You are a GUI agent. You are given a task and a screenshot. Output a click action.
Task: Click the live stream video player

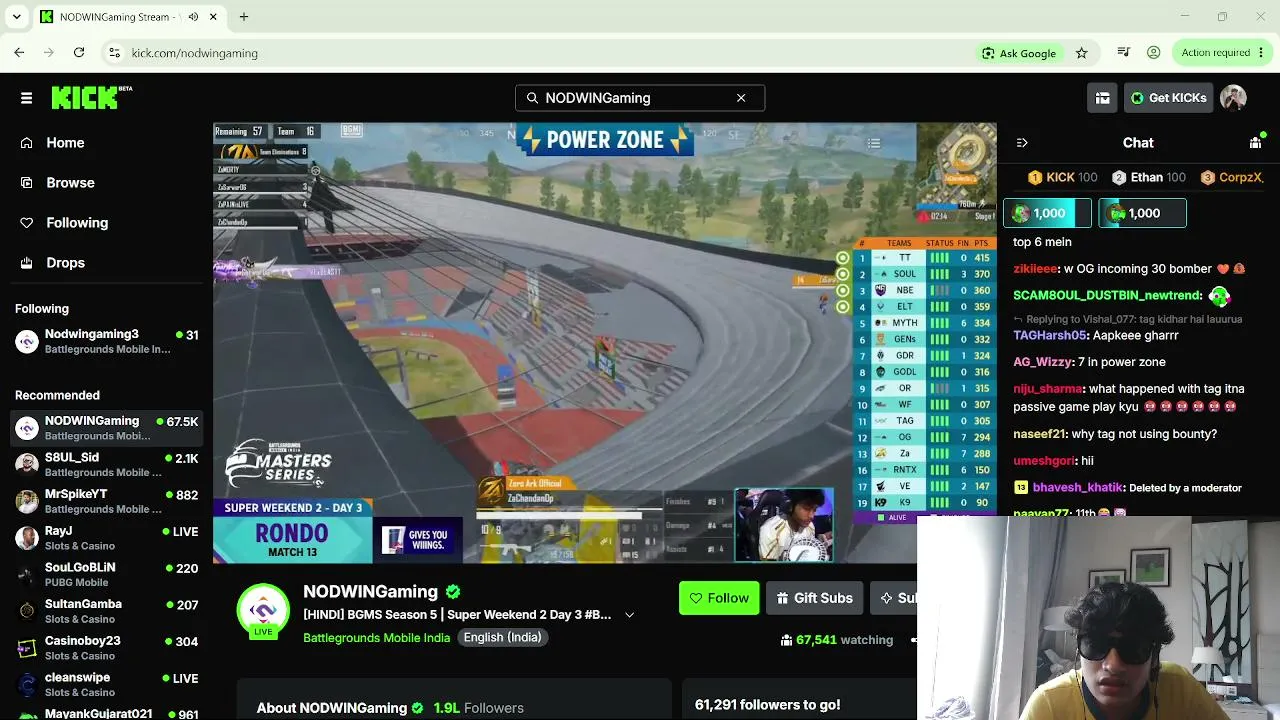[x=605, y=343]
